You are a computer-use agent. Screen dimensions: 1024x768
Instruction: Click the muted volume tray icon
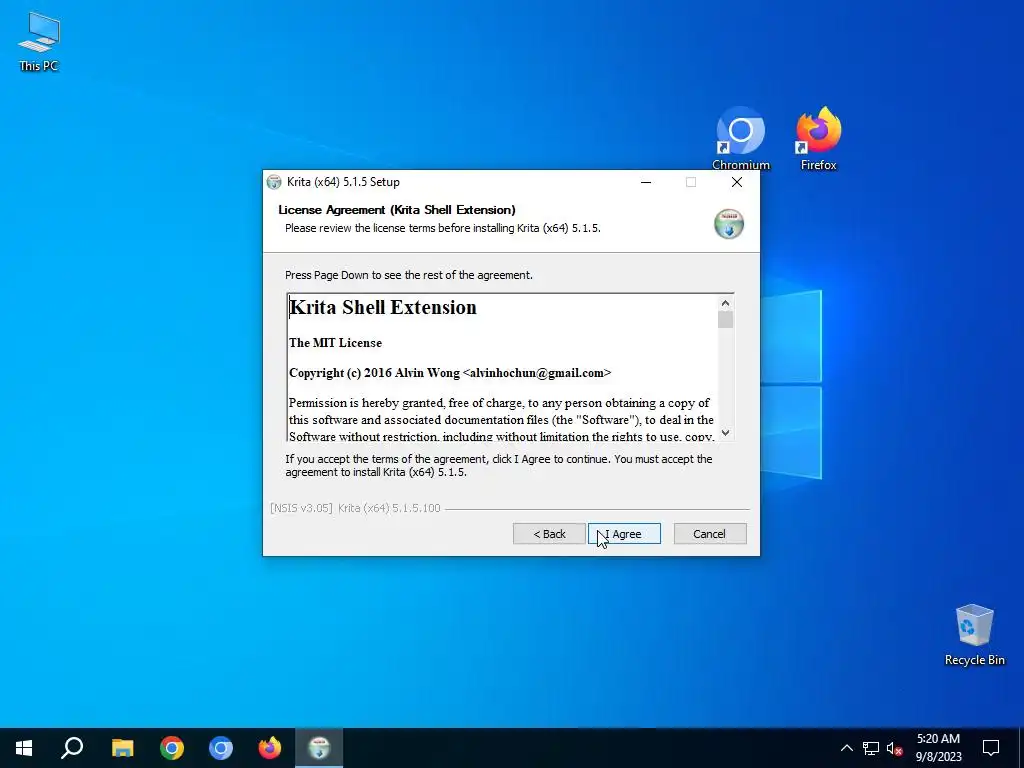894,748
